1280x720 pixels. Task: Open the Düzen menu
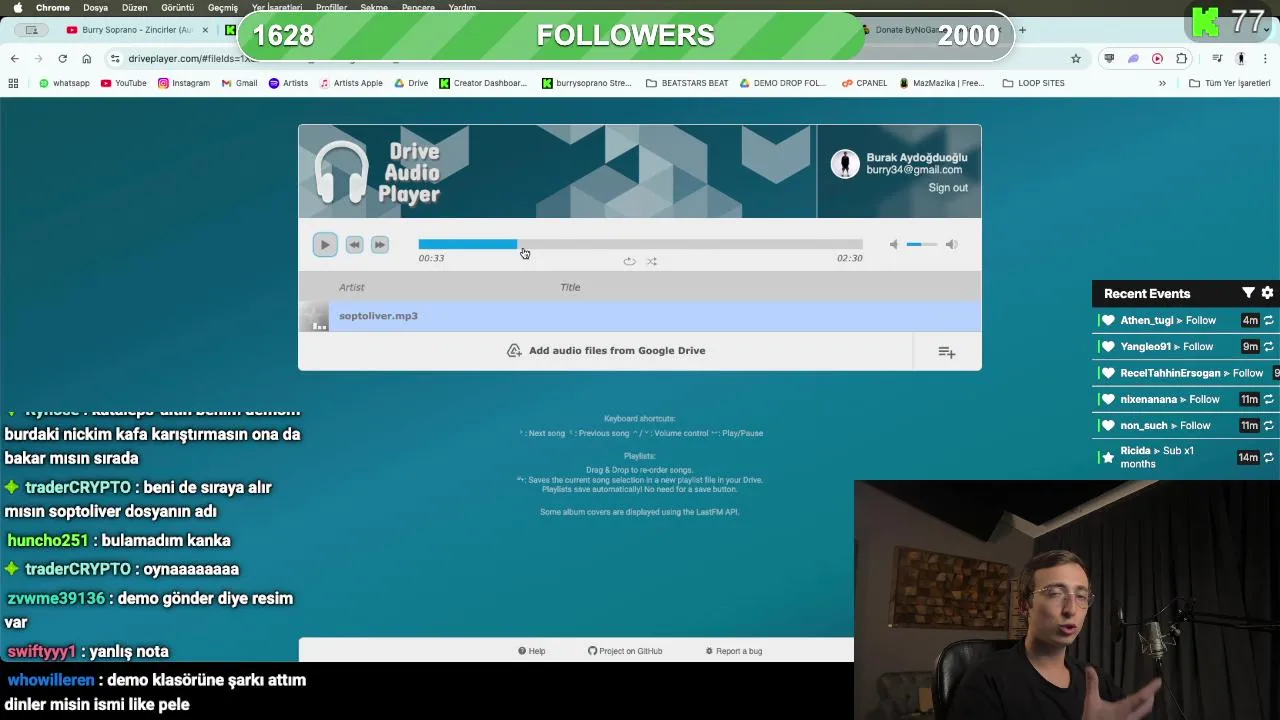134,7
